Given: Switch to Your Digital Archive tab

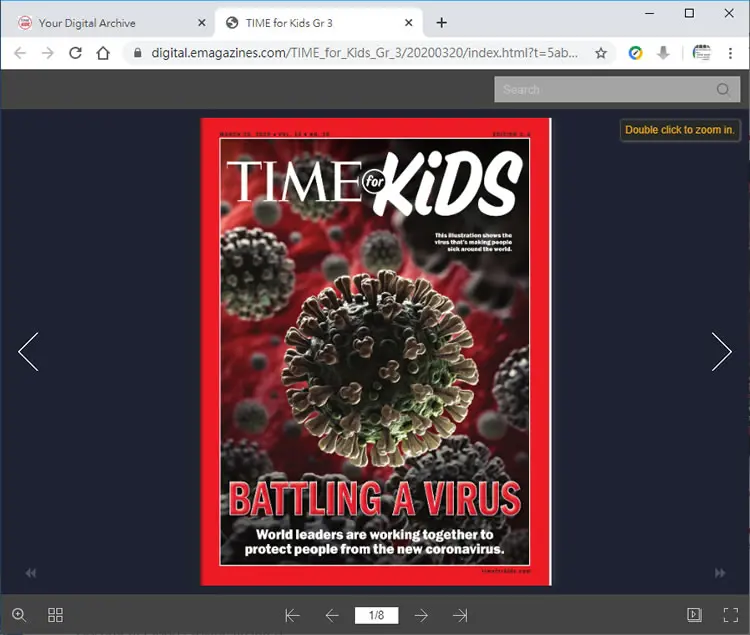Looking at the screenshot, I should [87, 23].
